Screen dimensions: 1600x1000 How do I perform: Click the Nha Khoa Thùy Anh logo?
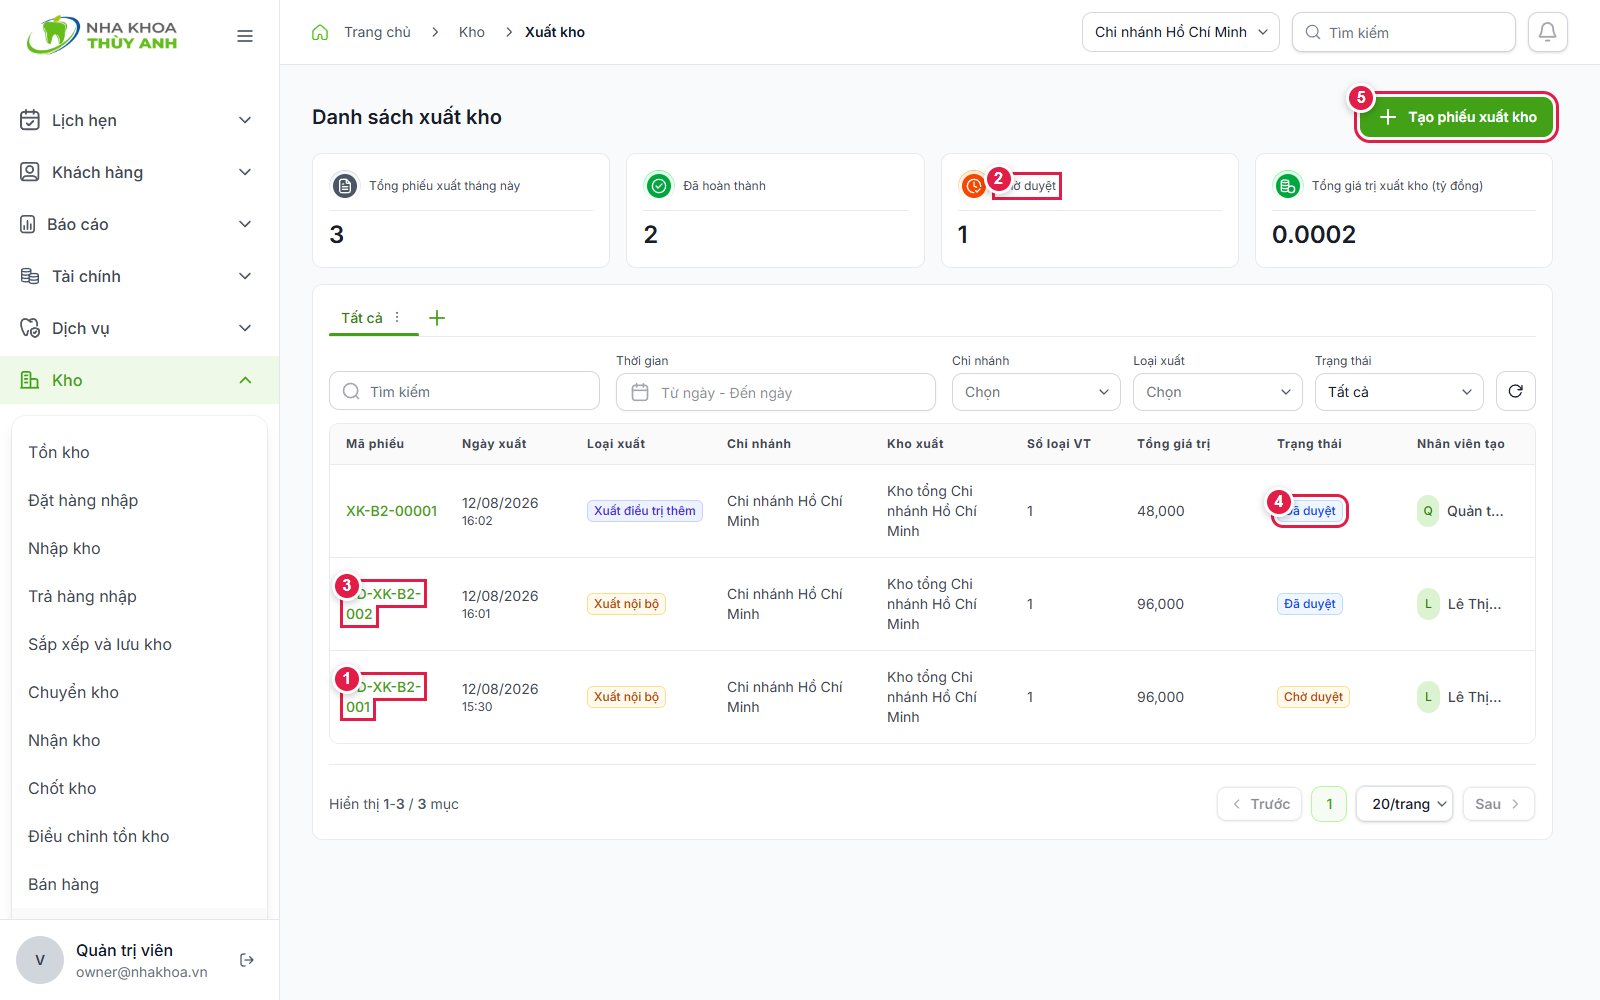pos(102,35)
